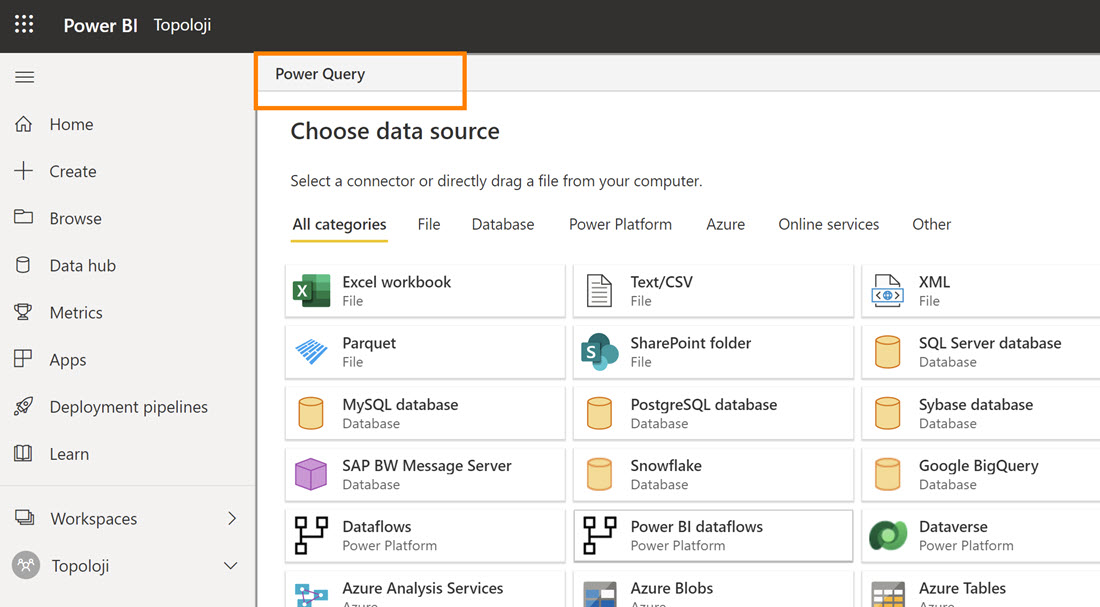
Task: Click the Learn book icon
Action: click(23, 453)
